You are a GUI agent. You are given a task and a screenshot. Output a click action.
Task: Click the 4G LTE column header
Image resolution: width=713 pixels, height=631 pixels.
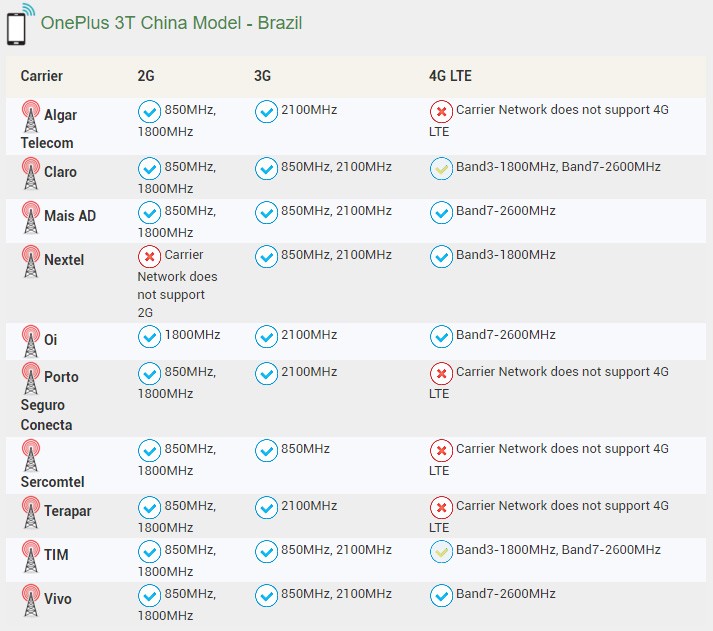(x=450, y=76)
